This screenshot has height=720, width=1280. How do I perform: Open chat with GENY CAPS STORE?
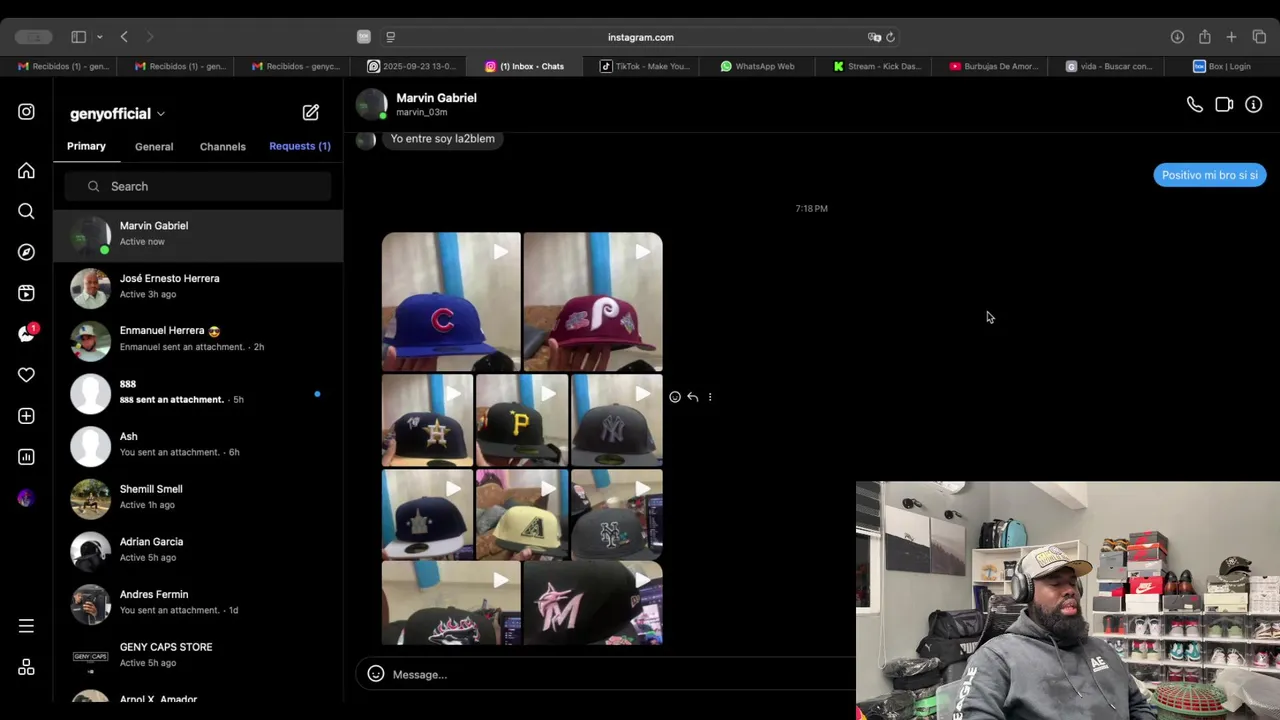pyautogui.click(x=198, y=657)
